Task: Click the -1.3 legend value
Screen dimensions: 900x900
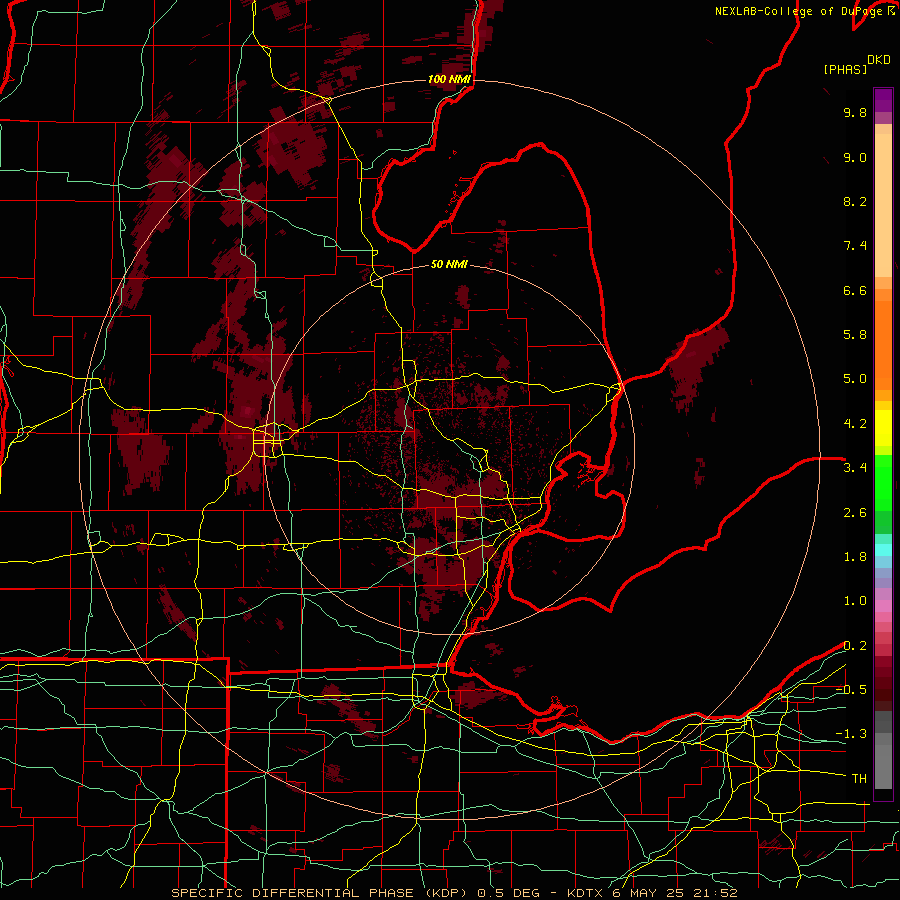Action: pyautogui.click(x=851, y=734)
